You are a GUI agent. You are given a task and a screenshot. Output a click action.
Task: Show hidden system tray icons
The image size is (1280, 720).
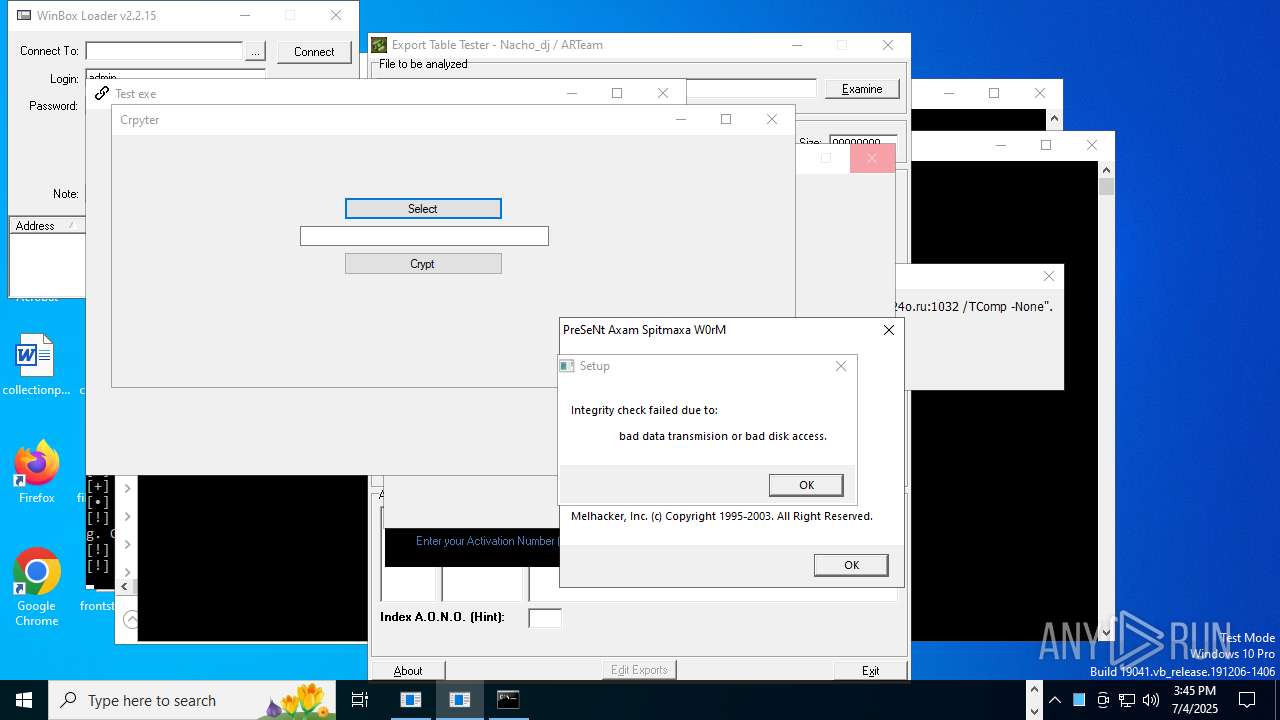(x=1054, y=700)
